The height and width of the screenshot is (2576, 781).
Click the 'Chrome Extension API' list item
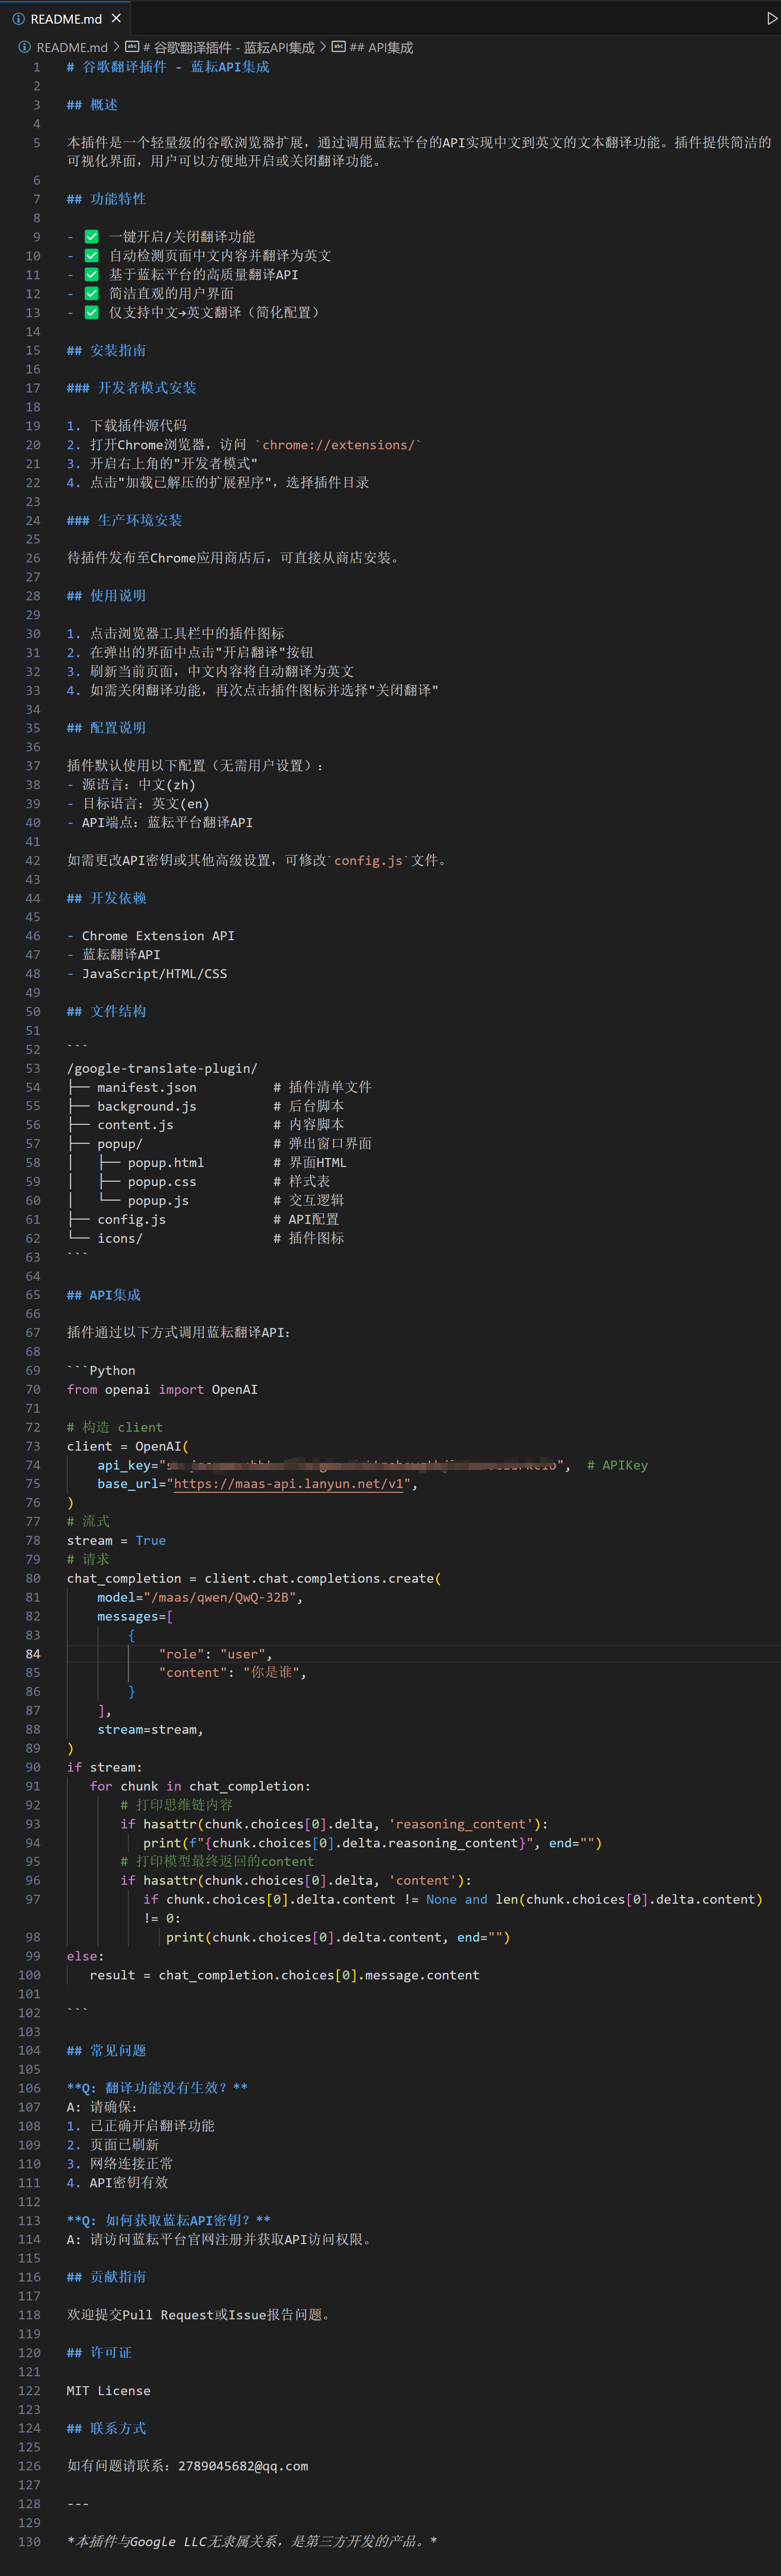coord(158,936)
